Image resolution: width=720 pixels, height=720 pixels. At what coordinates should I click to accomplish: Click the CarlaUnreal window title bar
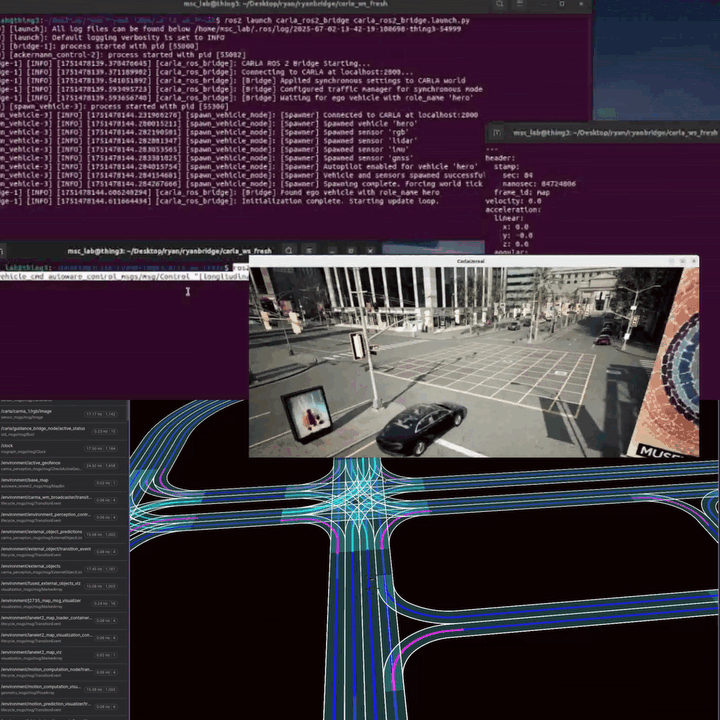click(473, 261)
